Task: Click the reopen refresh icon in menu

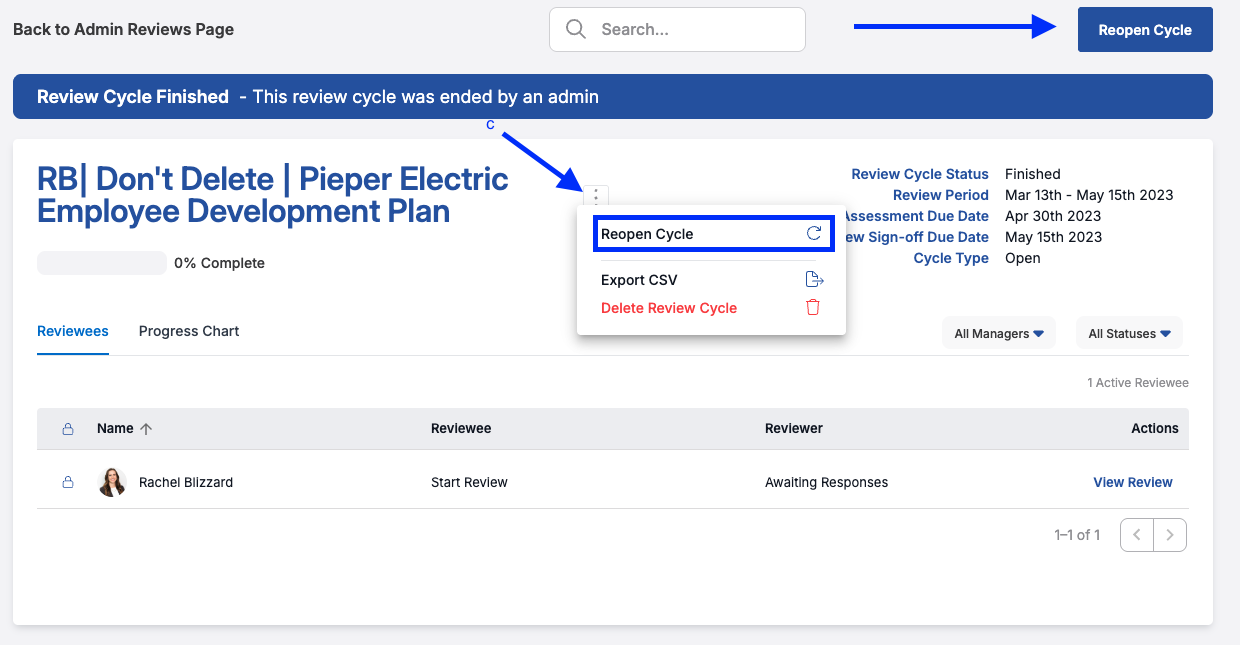Action: click(813, 234)
